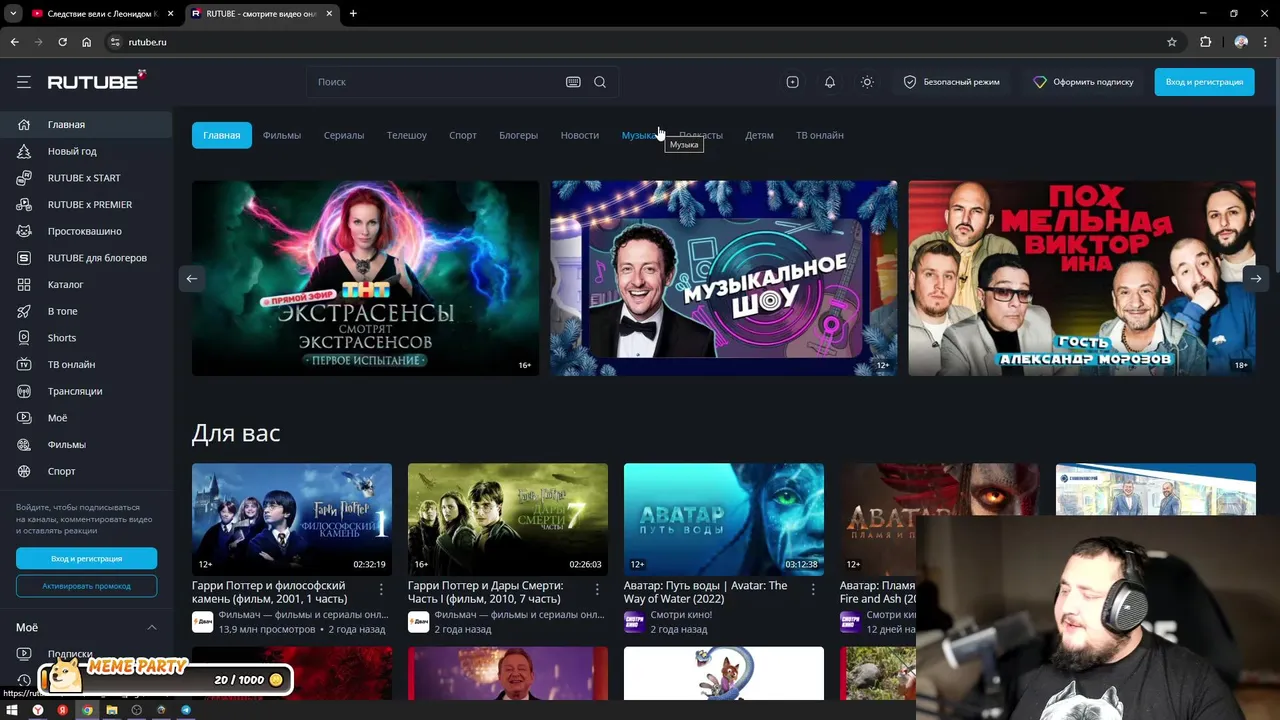Open the notifications bell
This screenshot has width=1280, height=720.
830,82
